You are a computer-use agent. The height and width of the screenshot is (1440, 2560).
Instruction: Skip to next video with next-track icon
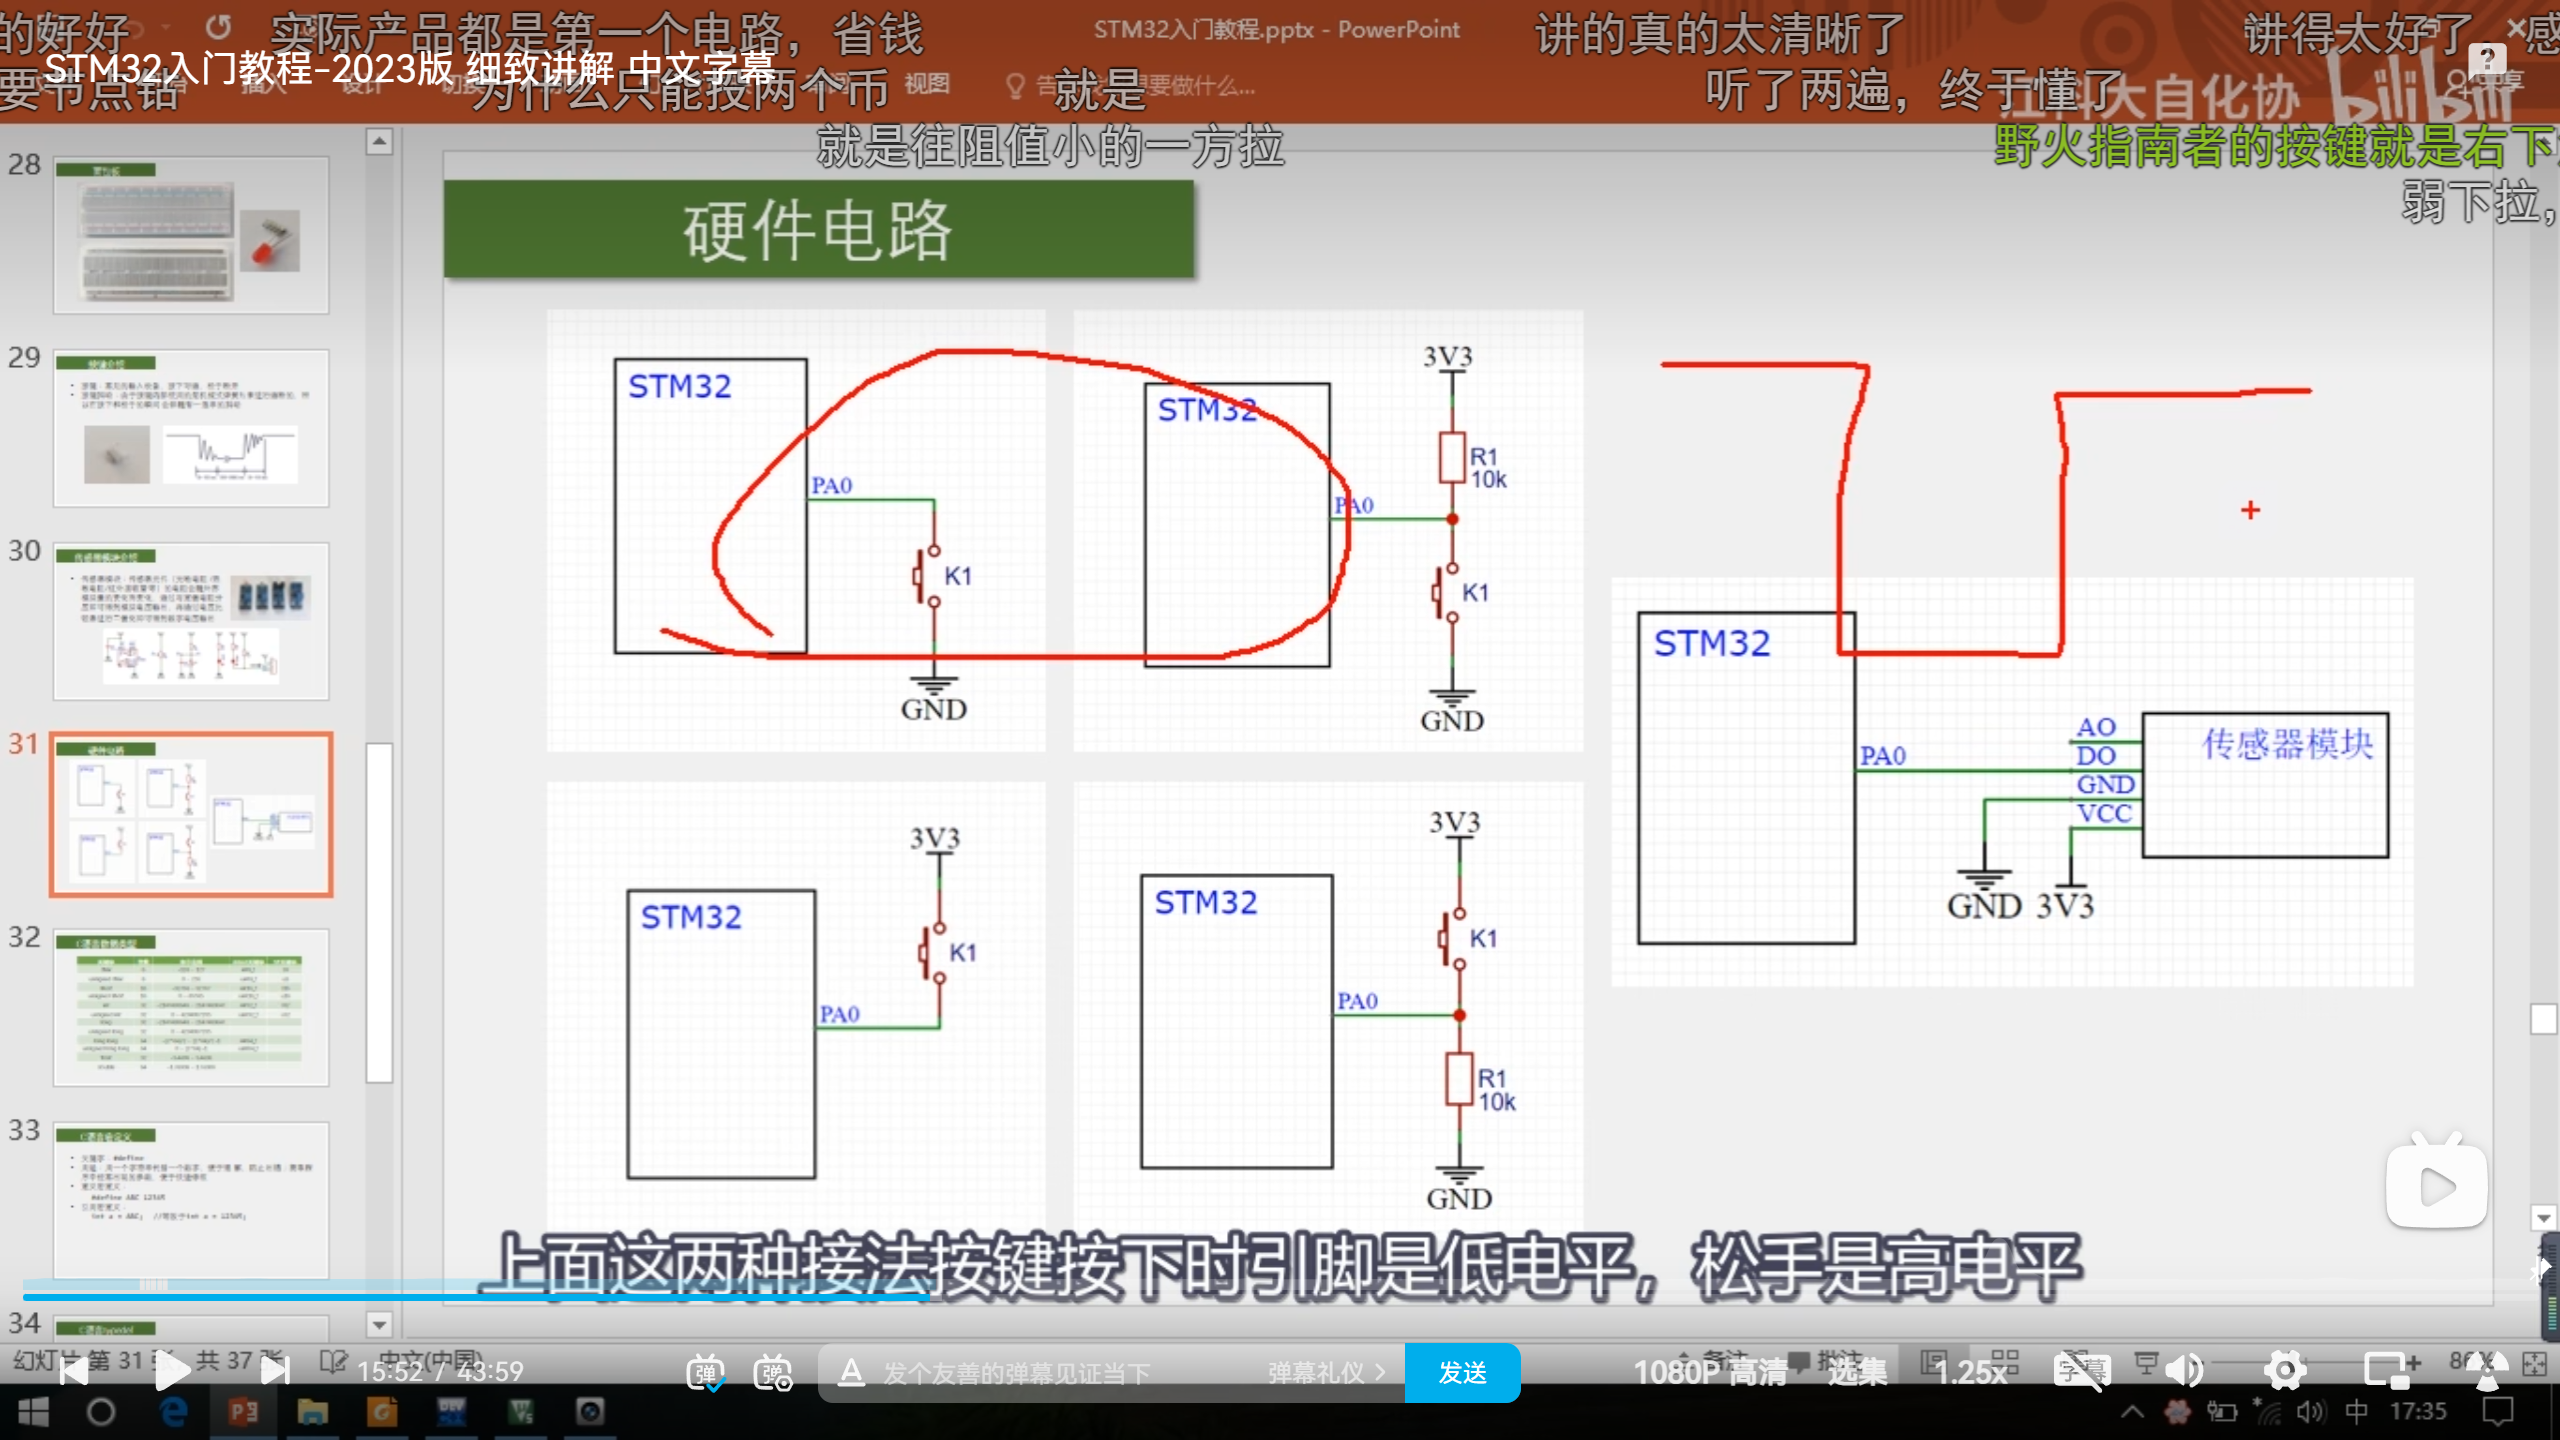(x=274, y=1371)
